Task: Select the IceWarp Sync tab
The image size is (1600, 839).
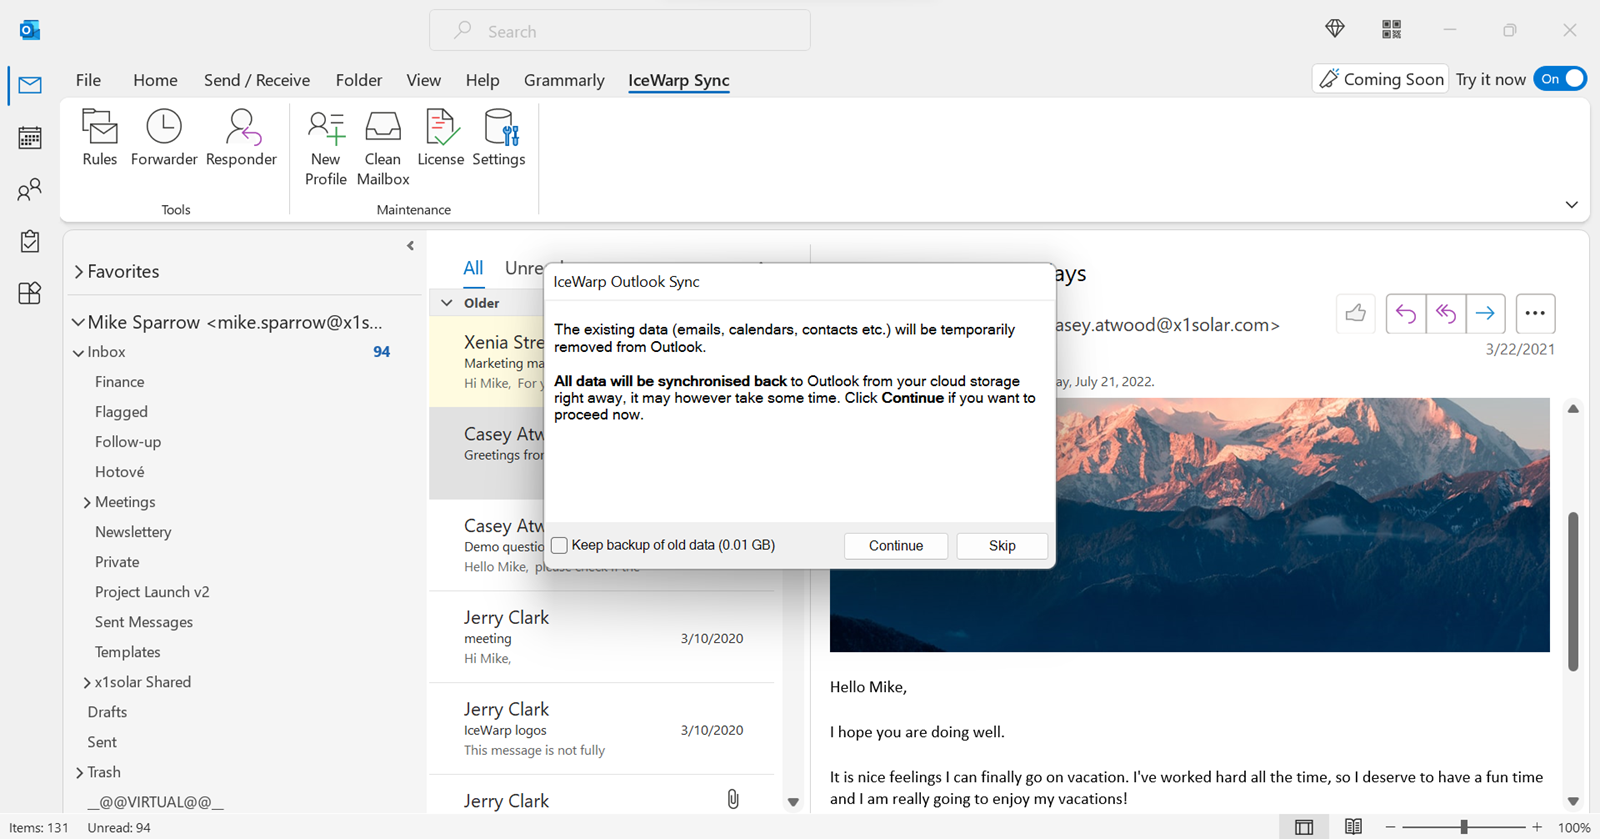Action: coord(679,80)
